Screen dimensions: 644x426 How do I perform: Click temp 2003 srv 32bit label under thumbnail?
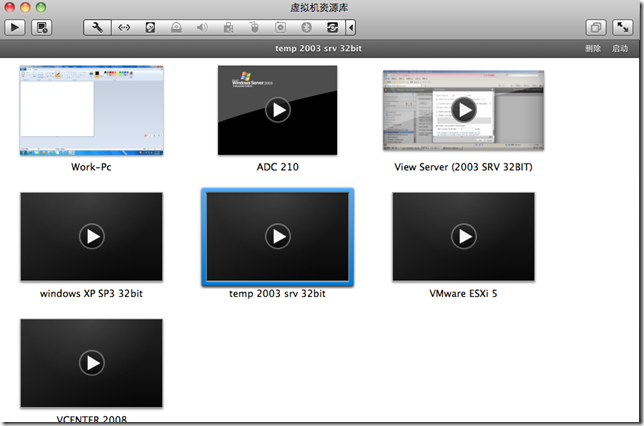pos(277,293)
